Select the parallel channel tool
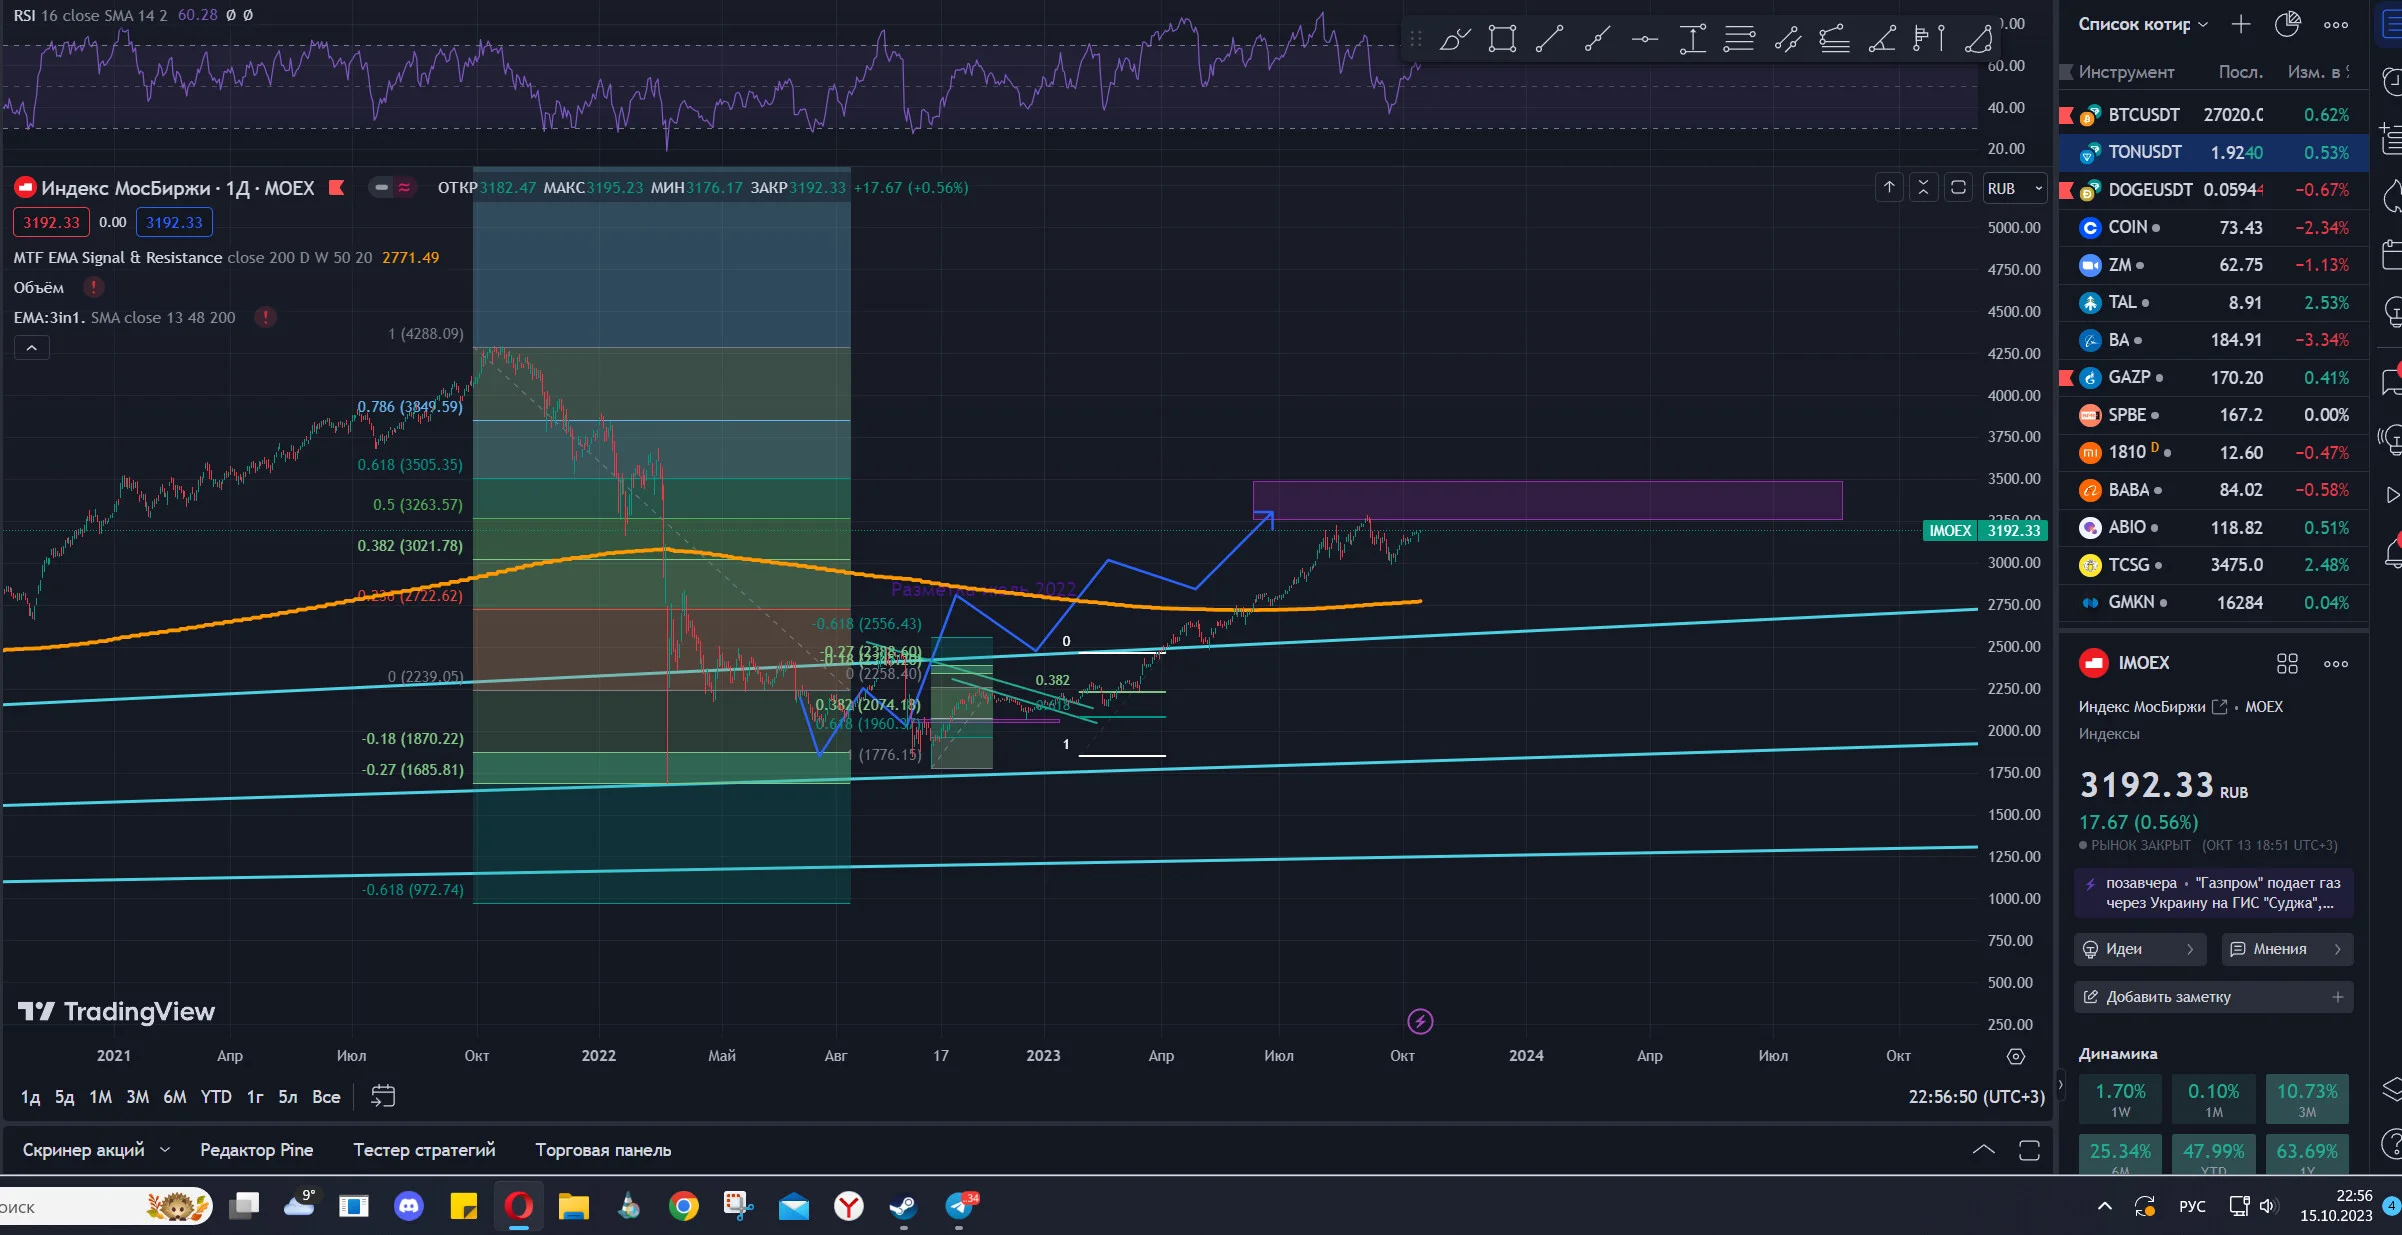This screenshot has width=2402, height=1235. tap(1787, 40)
